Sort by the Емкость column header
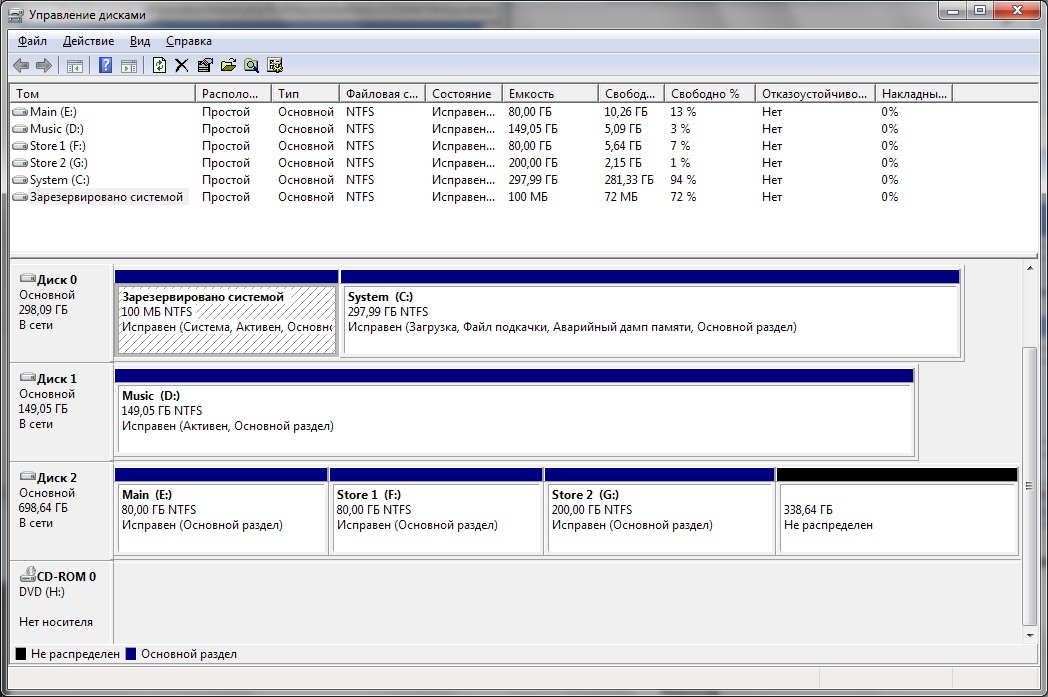 pyautogui.click(x=548, y=93)
